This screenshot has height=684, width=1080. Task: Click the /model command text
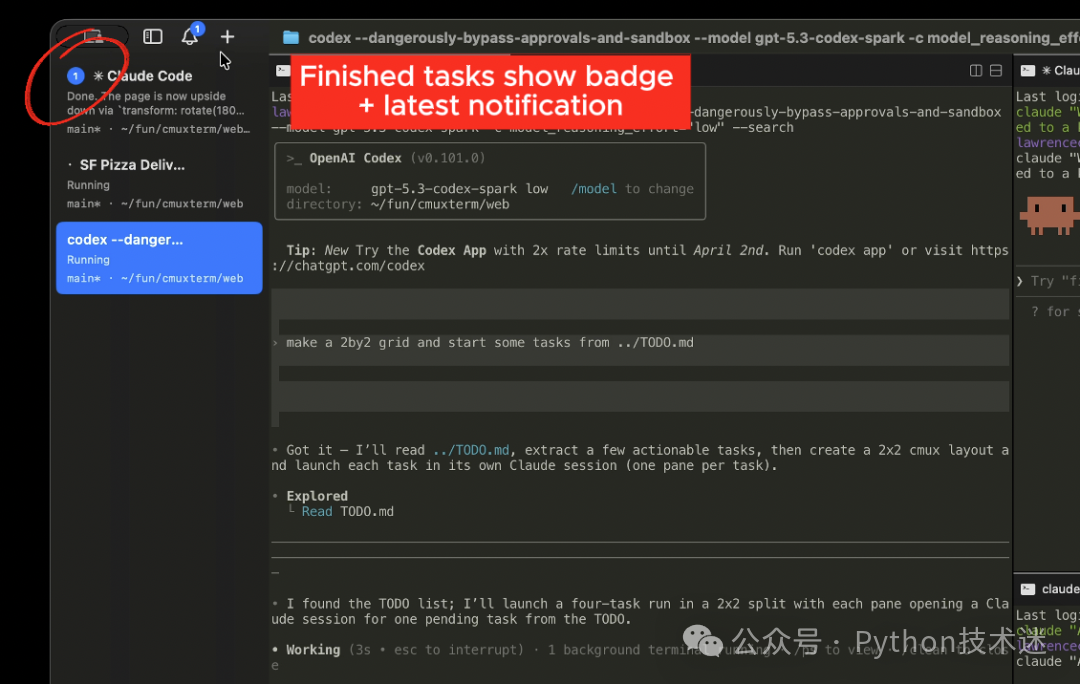click(594, 189)
